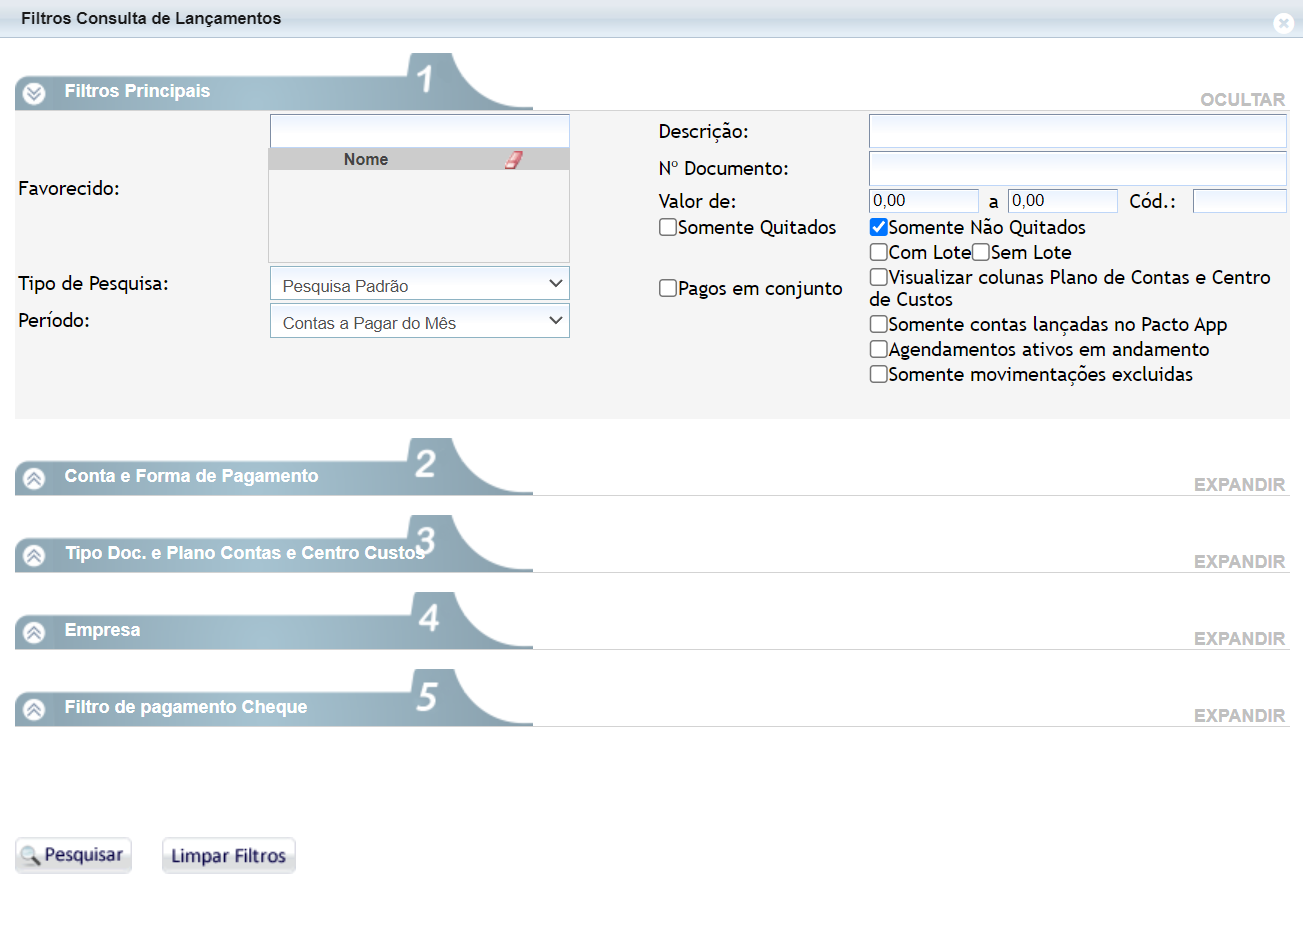Expand Conta e Forma de Pagamento section

pyautogui.click(x=1239, y=485)
